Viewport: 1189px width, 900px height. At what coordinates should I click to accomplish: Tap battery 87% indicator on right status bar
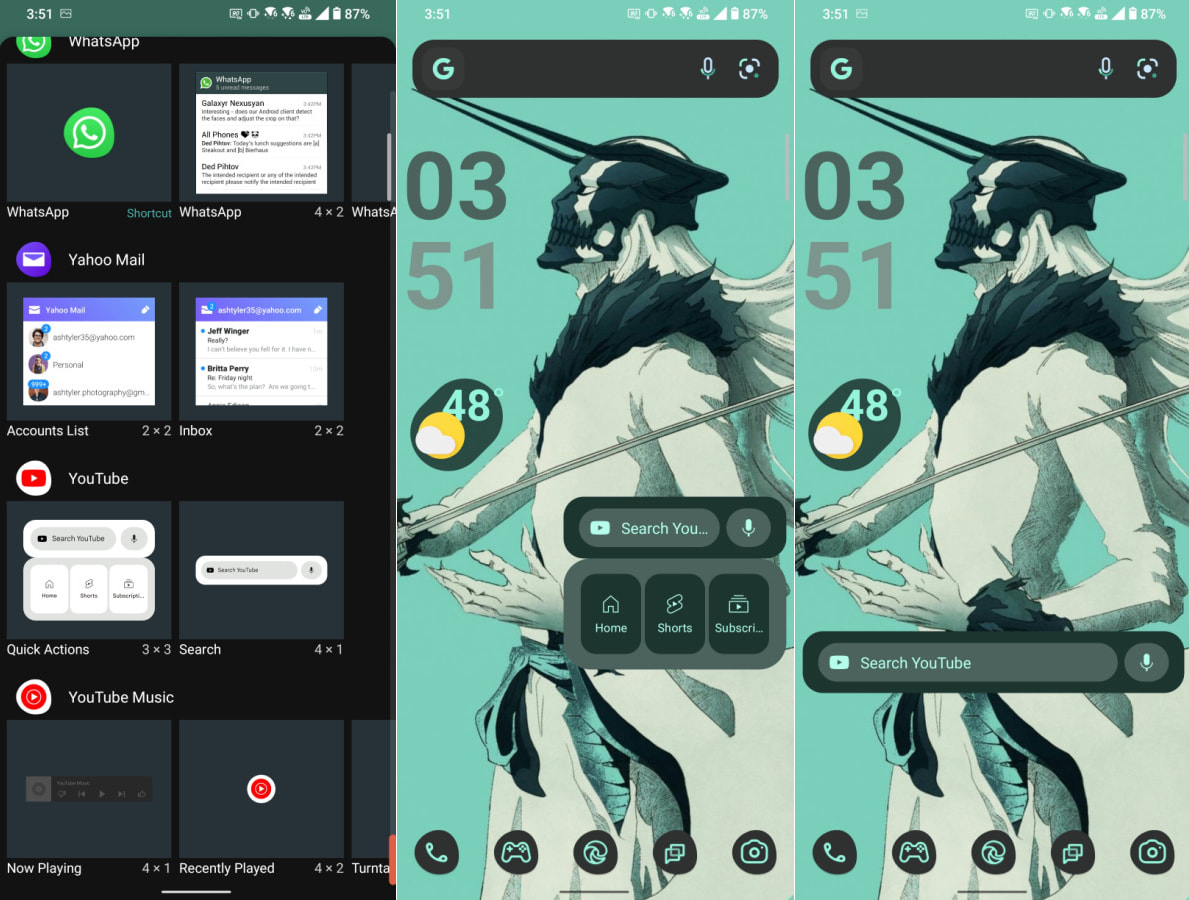tap(1147, 14)
